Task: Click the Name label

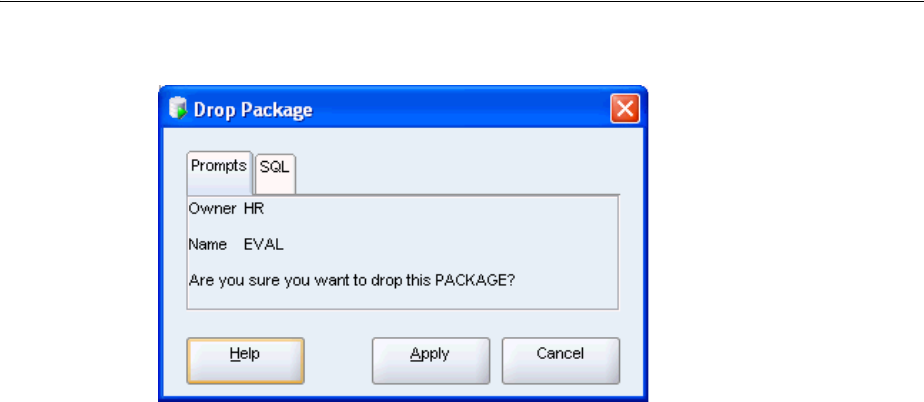Action: click(208, 245)
